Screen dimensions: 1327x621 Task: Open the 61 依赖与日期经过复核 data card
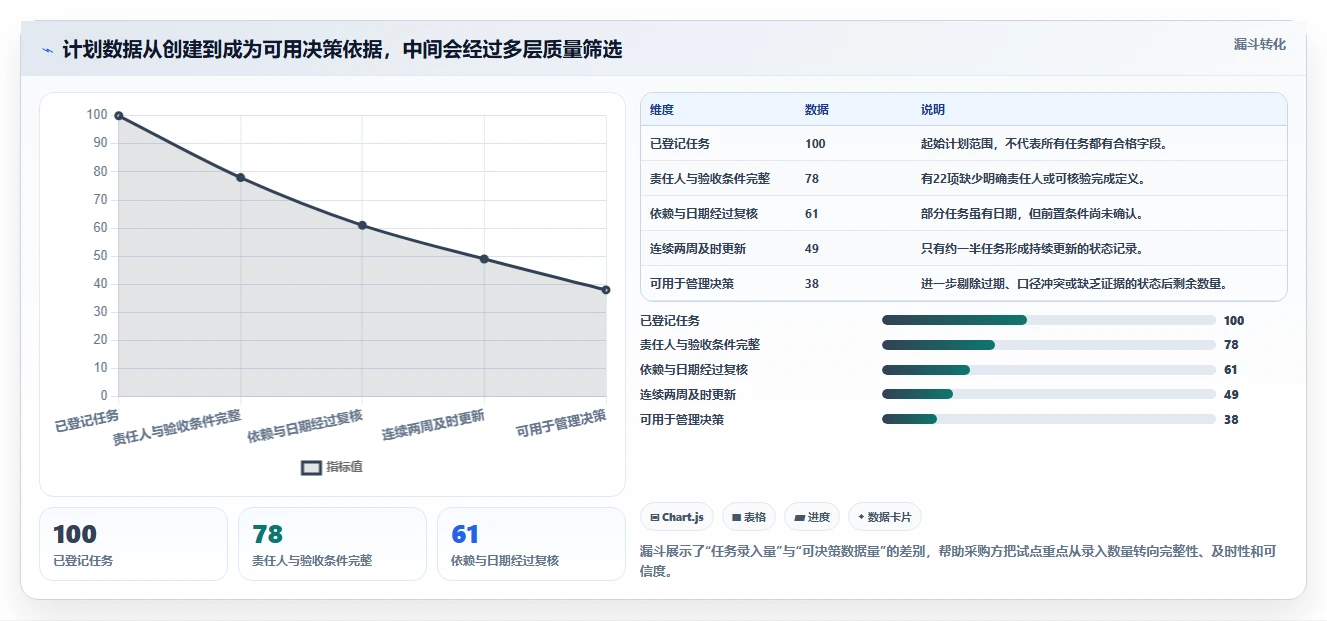[x=531, y=544]
